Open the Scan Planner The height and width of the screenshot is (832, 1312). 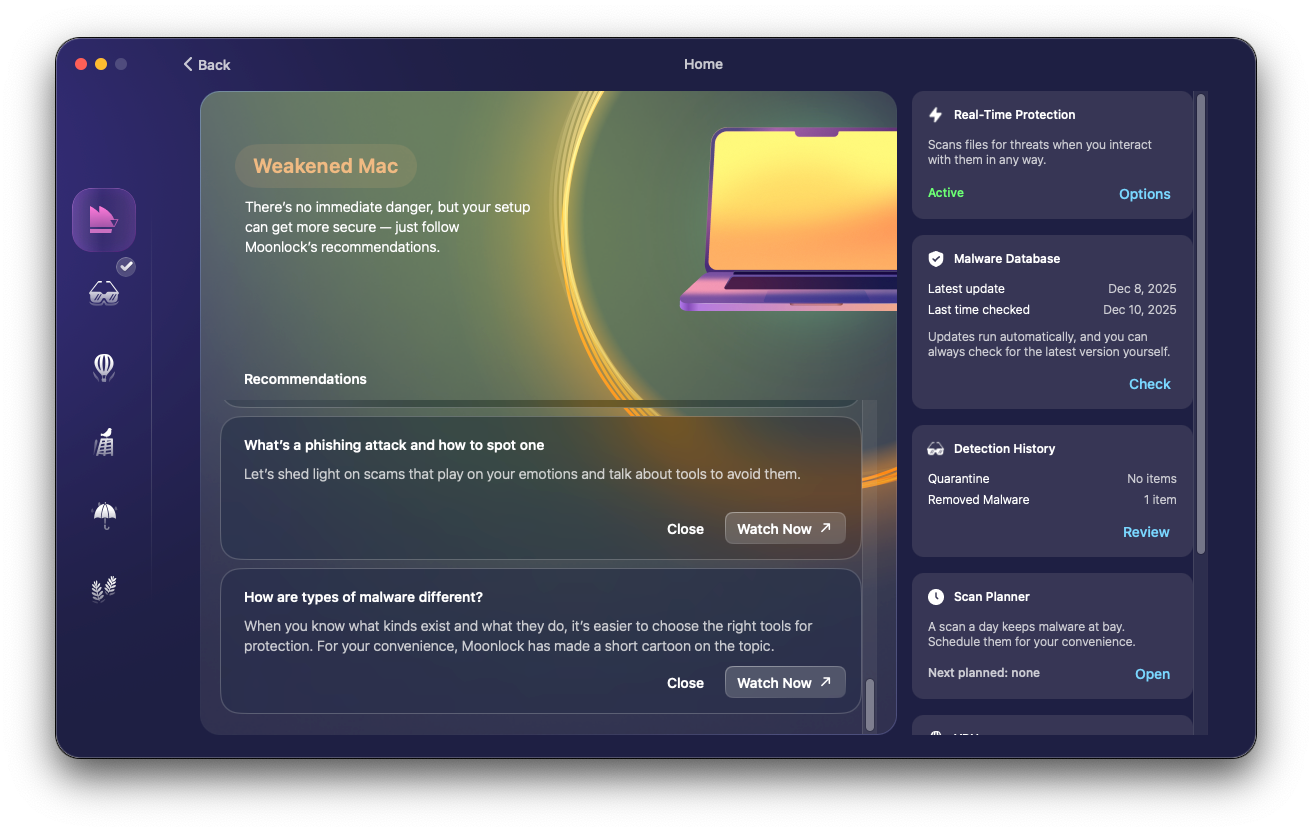coord(1152,674)
